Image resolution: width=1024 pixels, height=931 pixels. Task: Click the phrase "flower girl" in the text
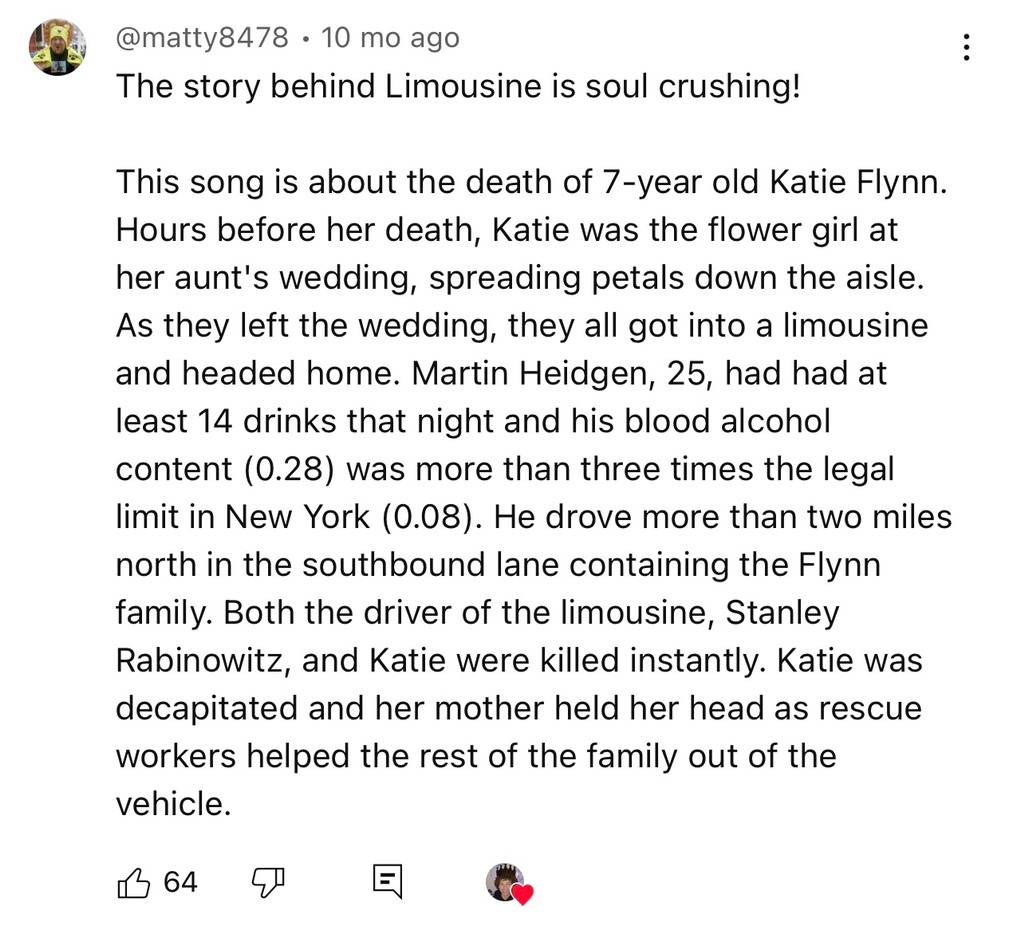[x=761, y=230]
